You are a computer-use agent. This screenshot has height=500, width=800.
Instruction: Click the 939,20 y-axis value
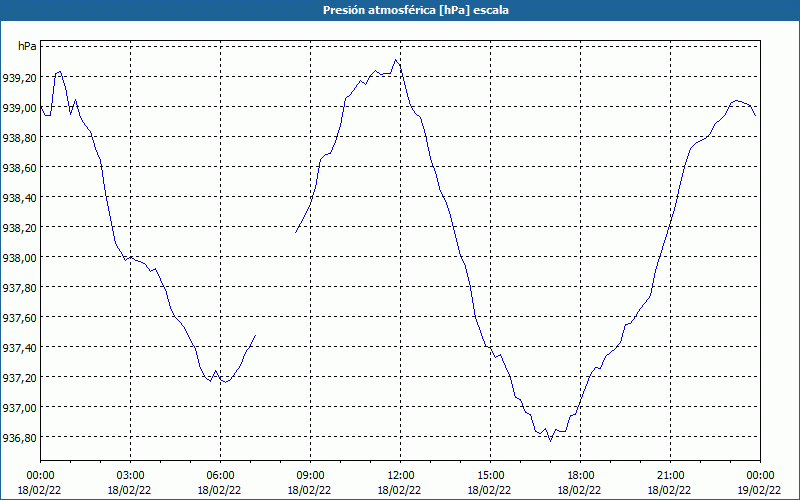[19, 78]
